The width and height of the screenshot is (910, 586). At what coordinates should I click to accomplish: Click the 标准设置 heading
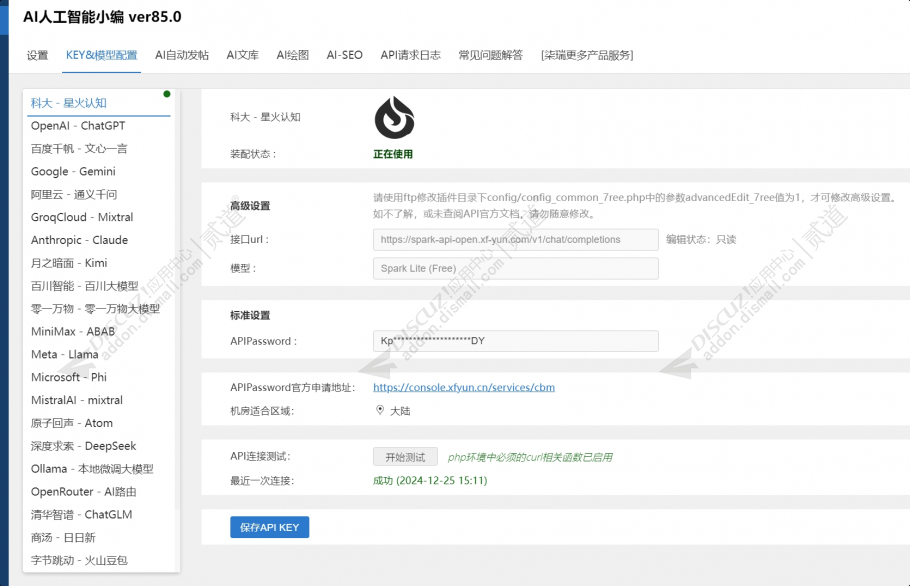250,315
